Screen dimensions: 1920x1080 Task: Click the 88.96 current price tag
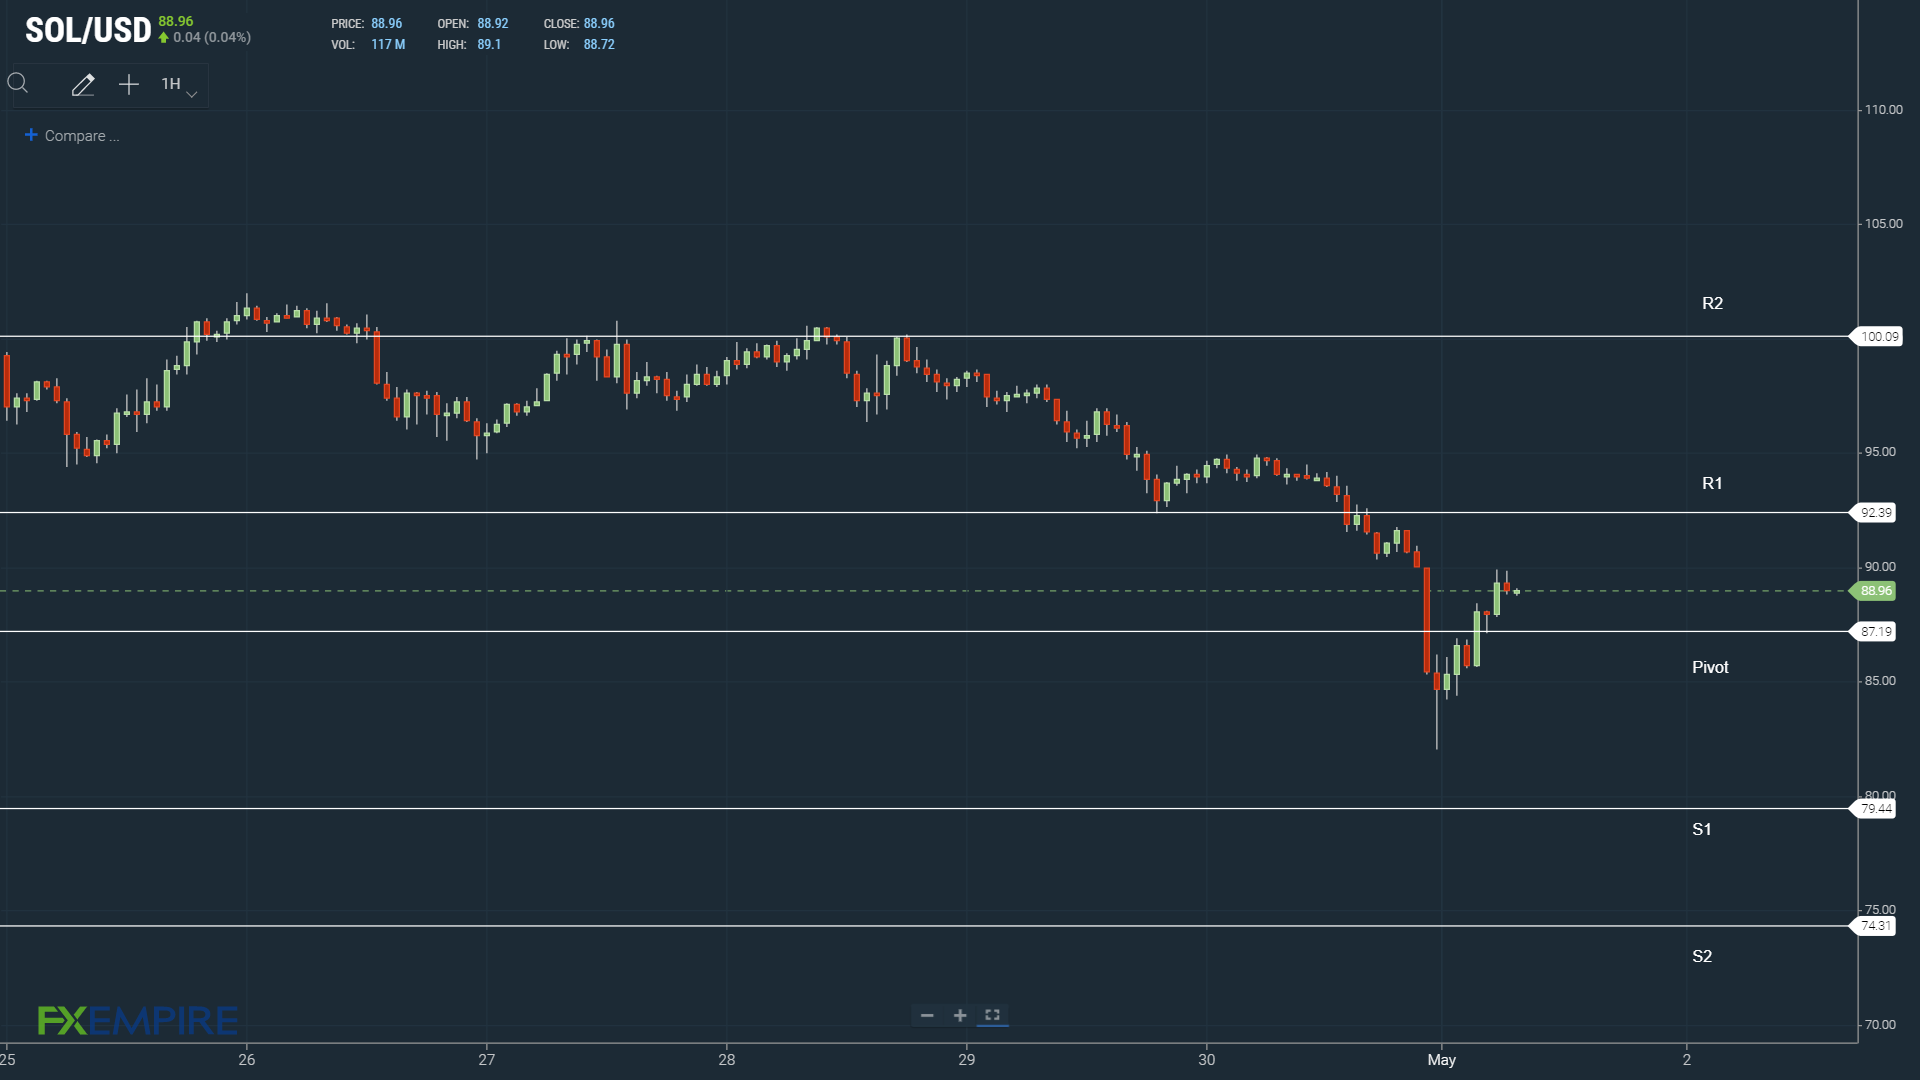(1875, 591)
